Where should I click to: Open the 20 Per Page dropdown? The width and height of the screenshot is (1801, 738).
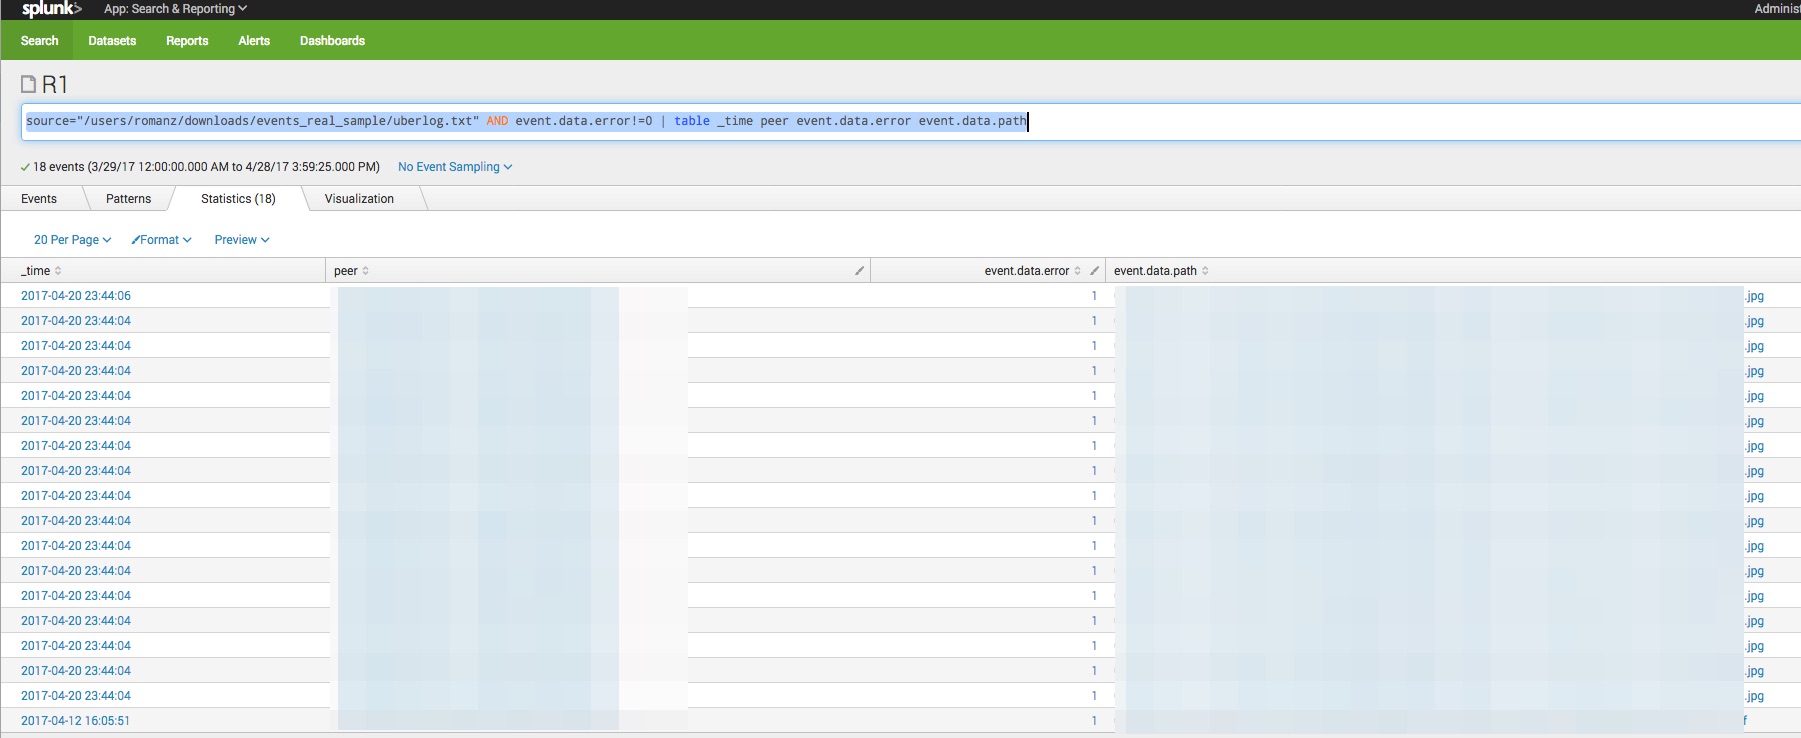72,240
